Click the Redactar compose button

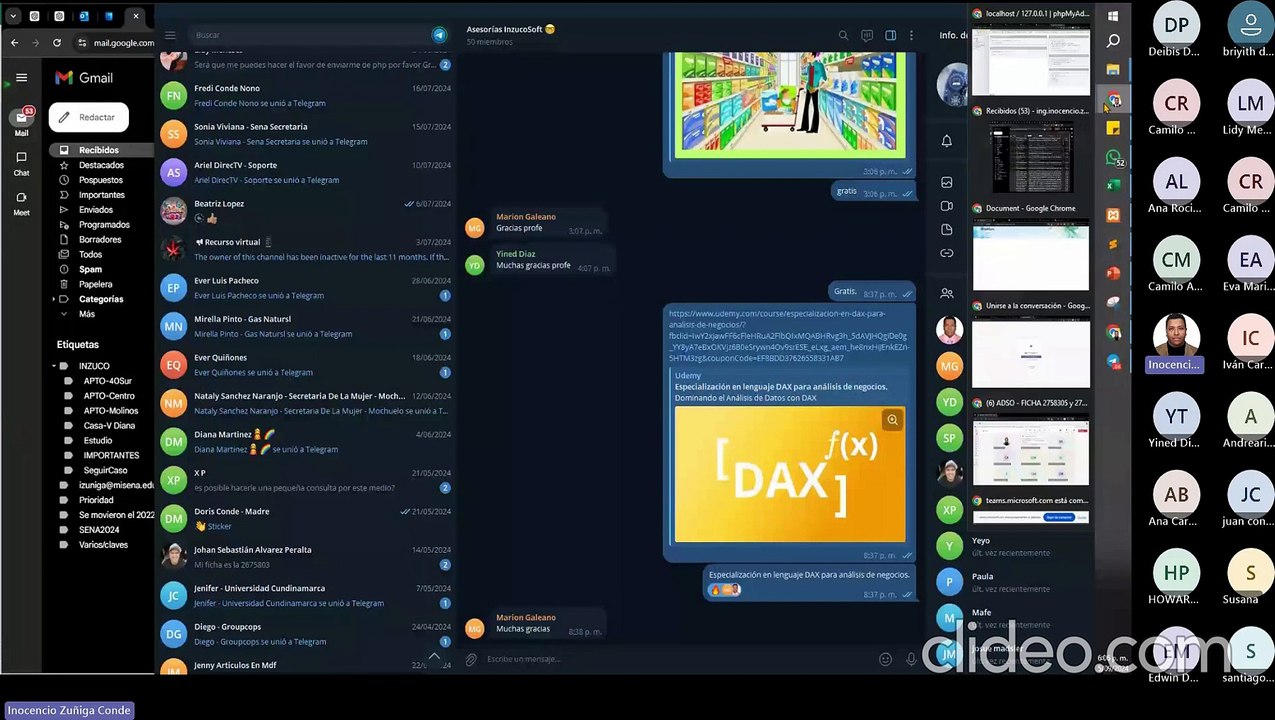coord(89,117)
